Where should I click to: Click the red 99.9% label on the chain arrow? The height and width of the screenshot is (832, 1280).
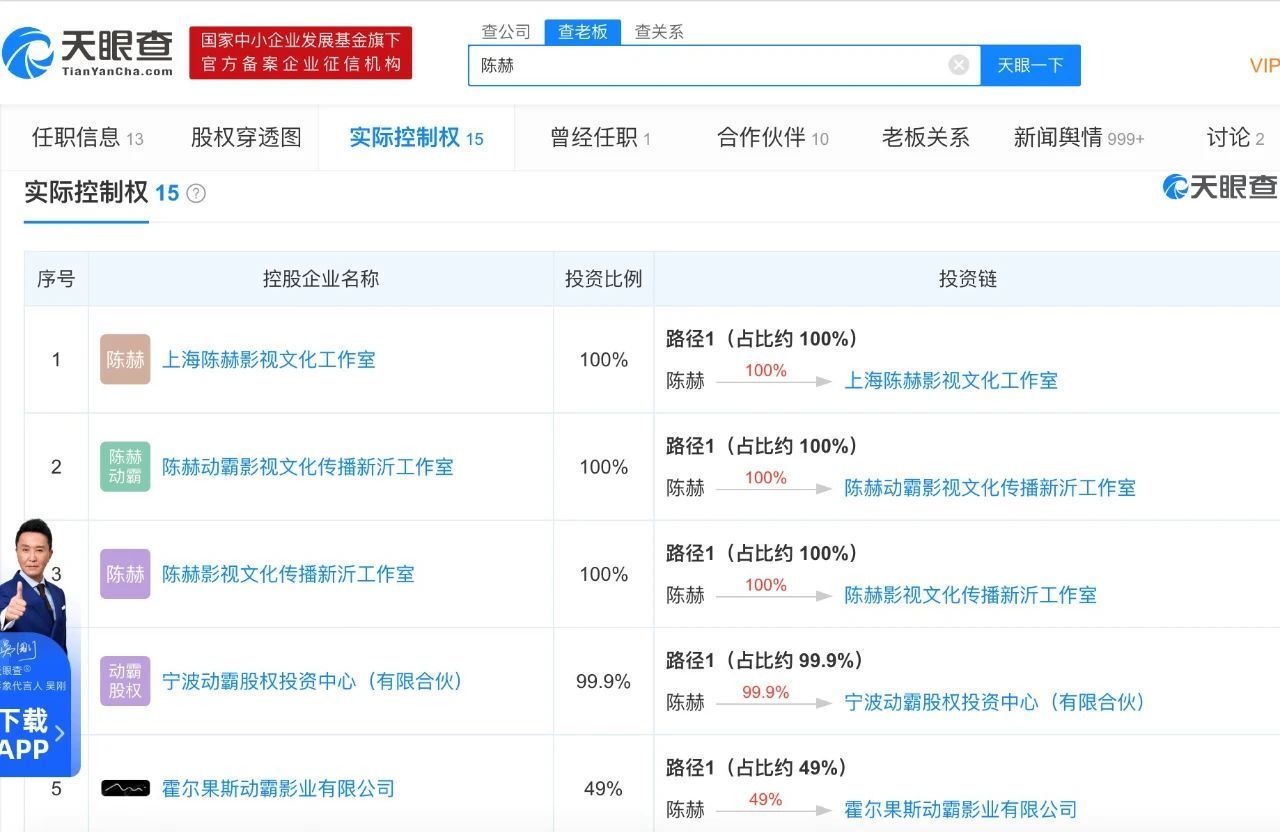tap(766, 692)
